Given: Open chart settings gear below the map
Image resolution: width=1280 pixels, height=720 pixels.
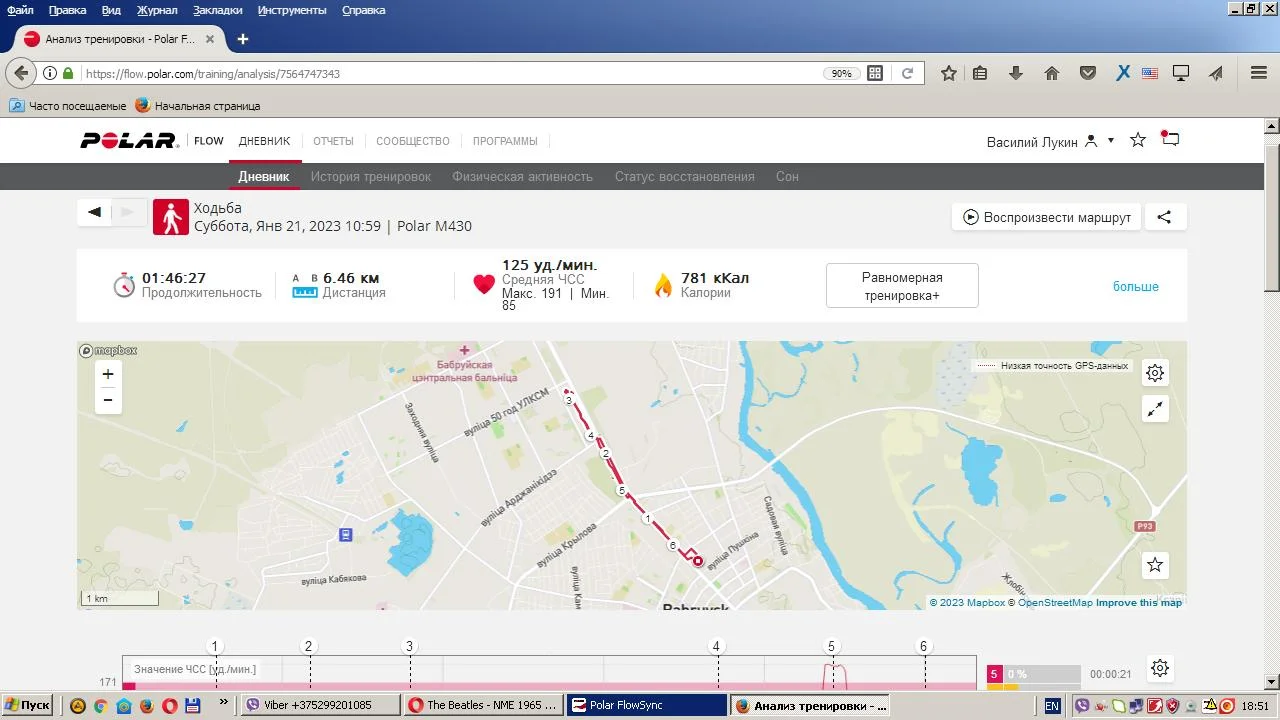Looking at the screenshot, I should [1160, 668].
